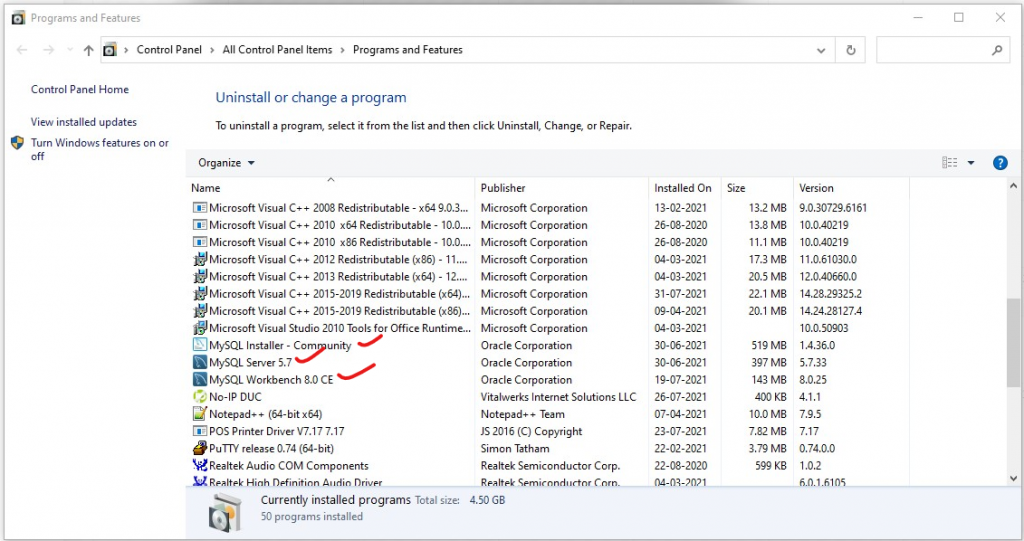Select the PuTTY release 0.74 (64-bit) entry
The image size is (1024, 541).
pos(549,448)
